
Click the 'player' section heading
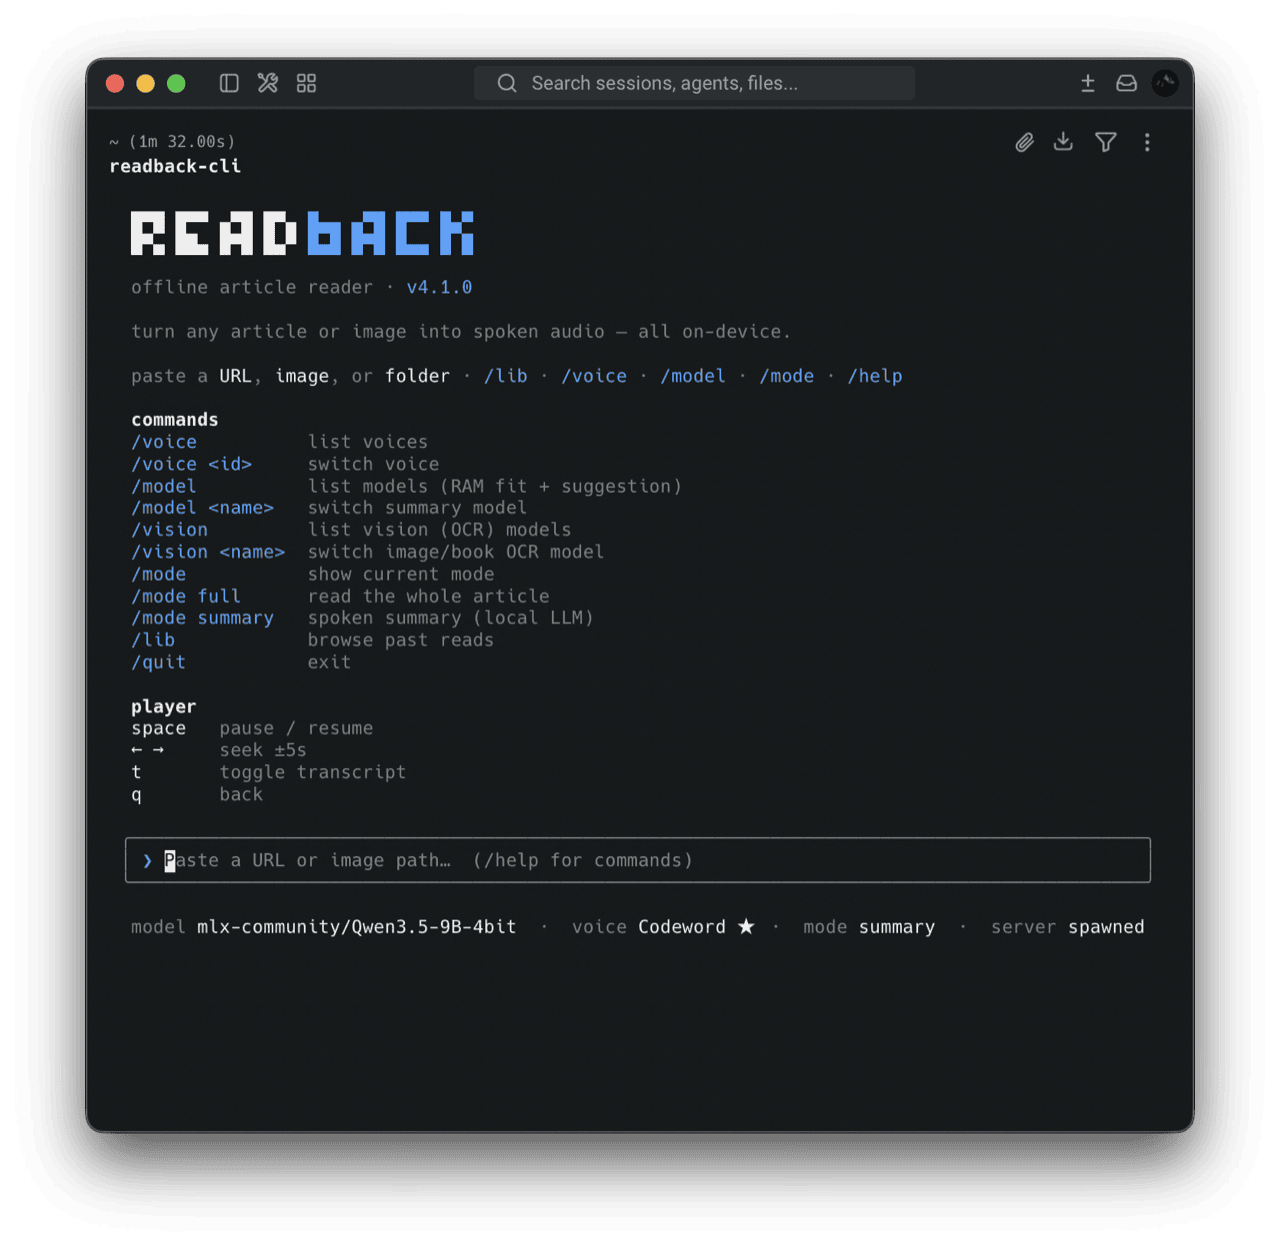pos(164,706)
